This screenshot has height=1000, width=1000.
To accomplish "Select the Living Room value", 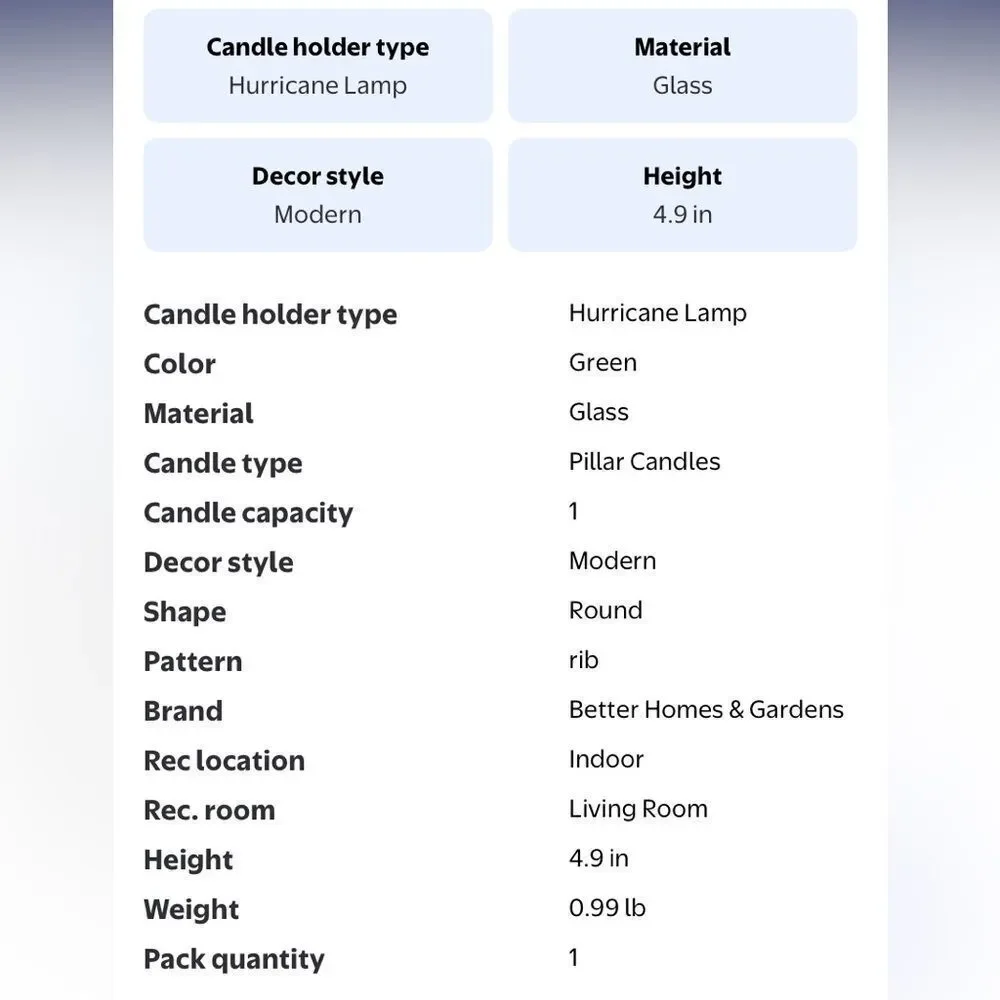I will pyautogui.click(x=638, y=809).
